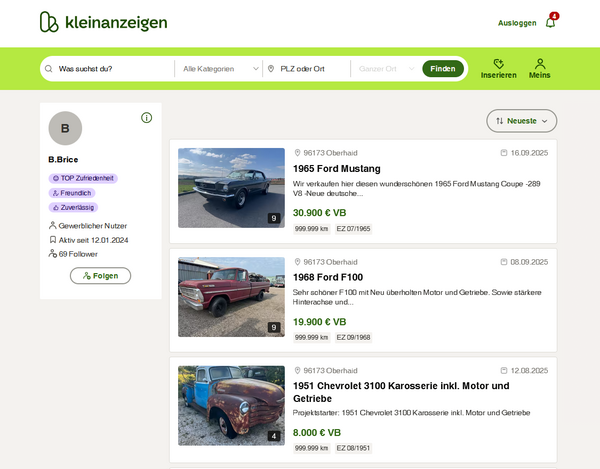
Task: Expand the Ganzer Ort radius dropdown
Action: [383, 69]
